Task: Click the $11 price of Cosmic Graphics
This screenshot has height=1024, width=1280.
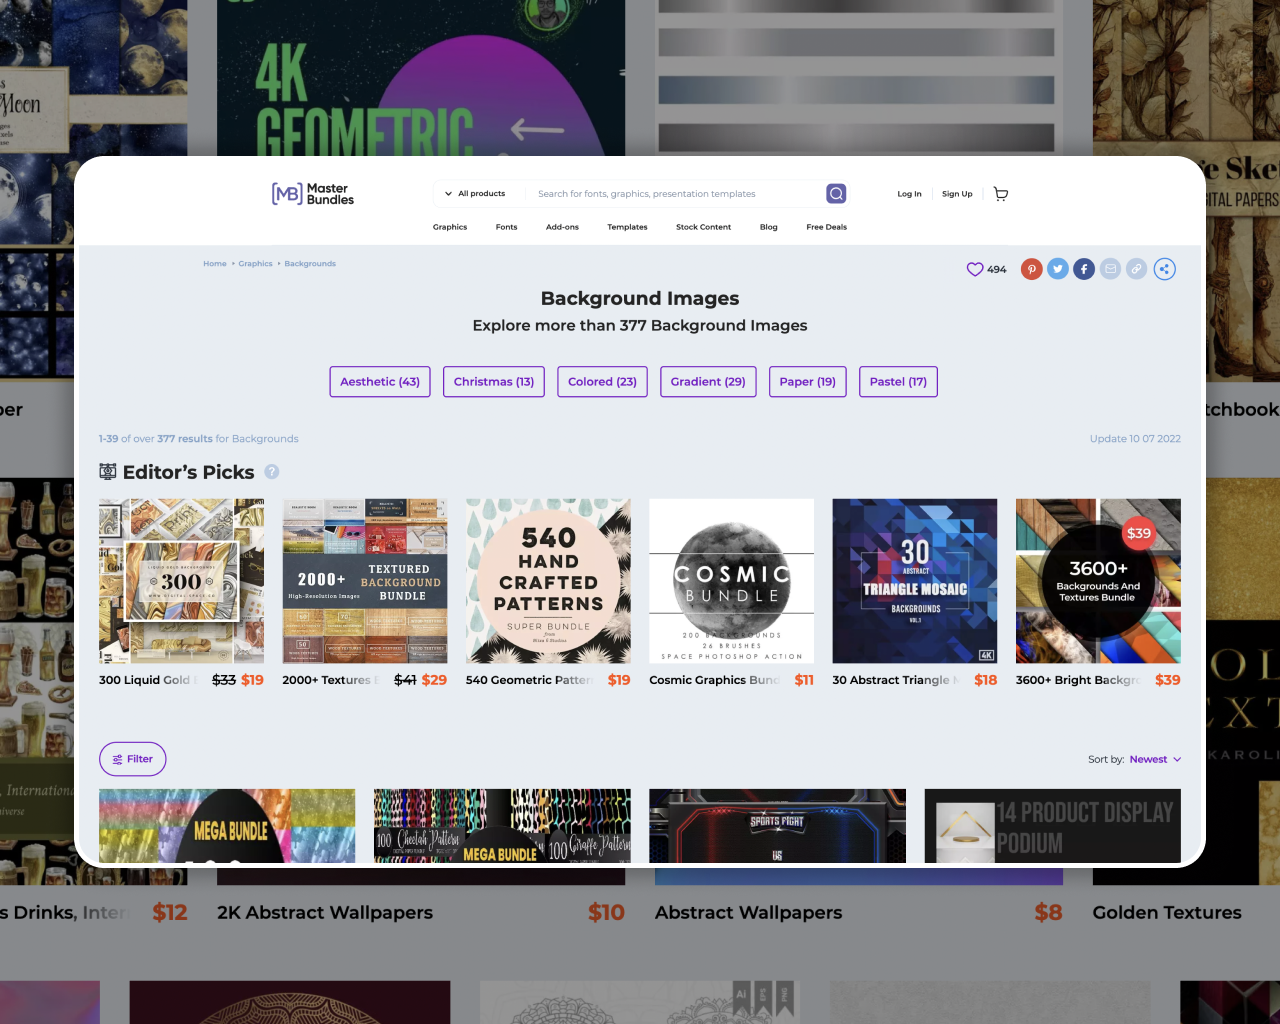Action: (804, 680)
